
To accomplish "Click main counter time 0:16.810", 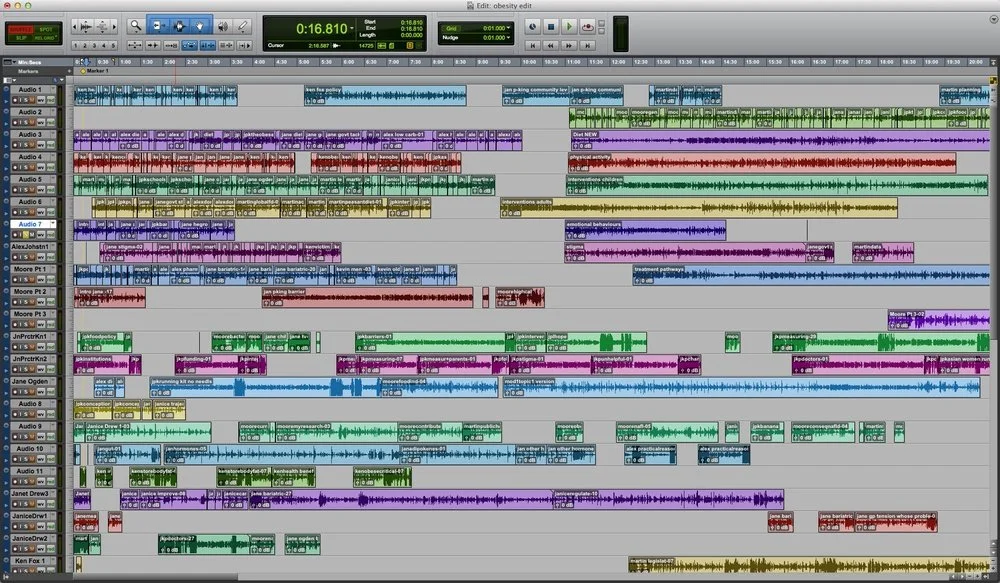I will [321, 29].
